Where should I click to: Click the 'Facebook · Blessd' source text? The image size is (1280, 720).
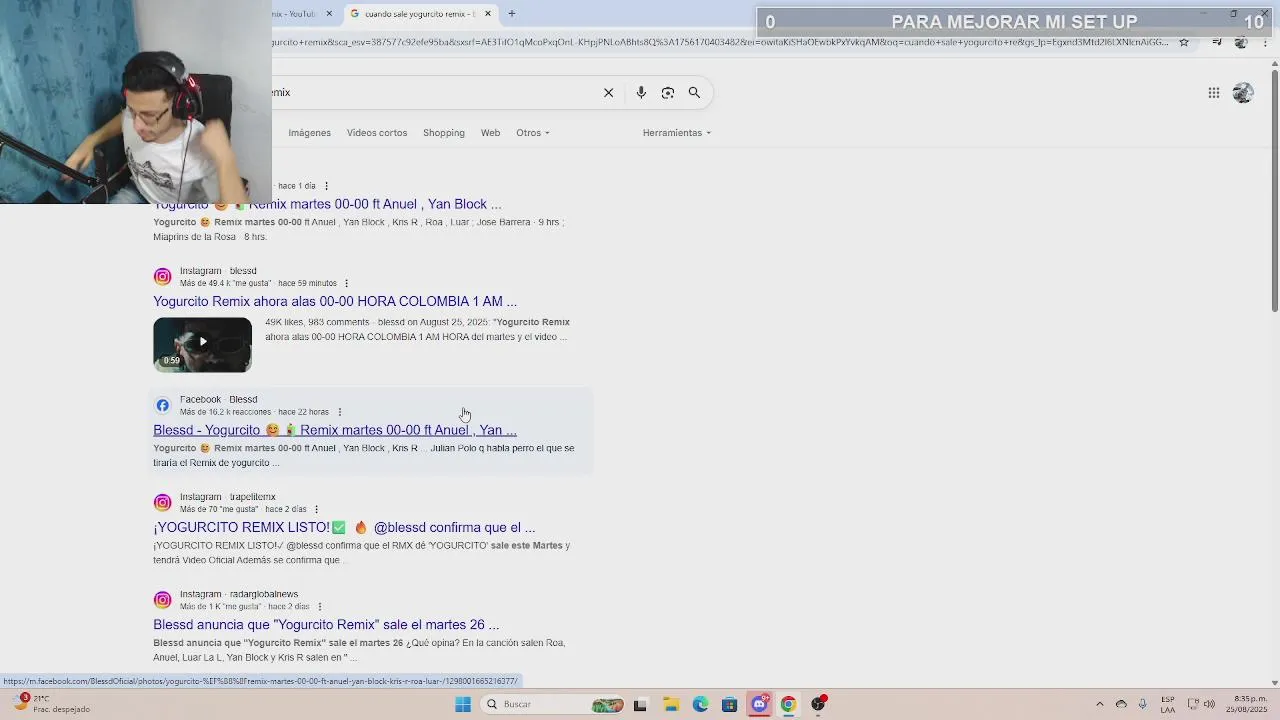click(218, 399)
